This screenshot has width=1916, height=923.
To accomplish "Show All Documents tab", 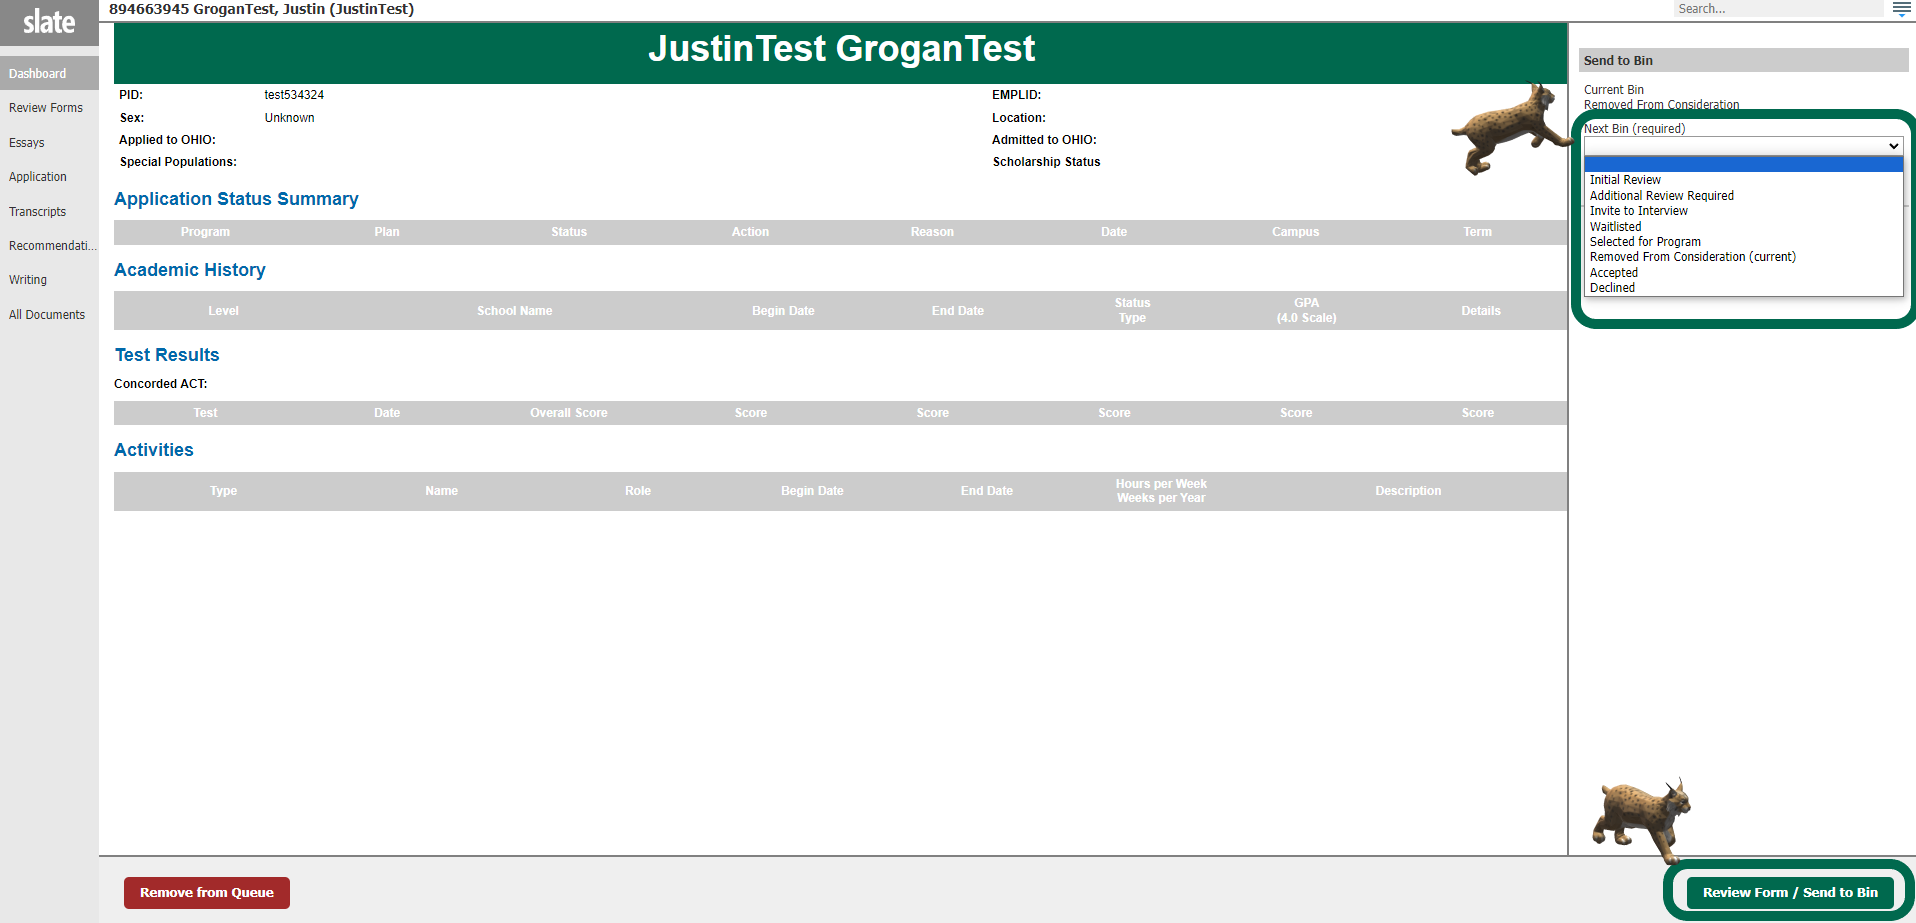I will (x=49, y=315).
